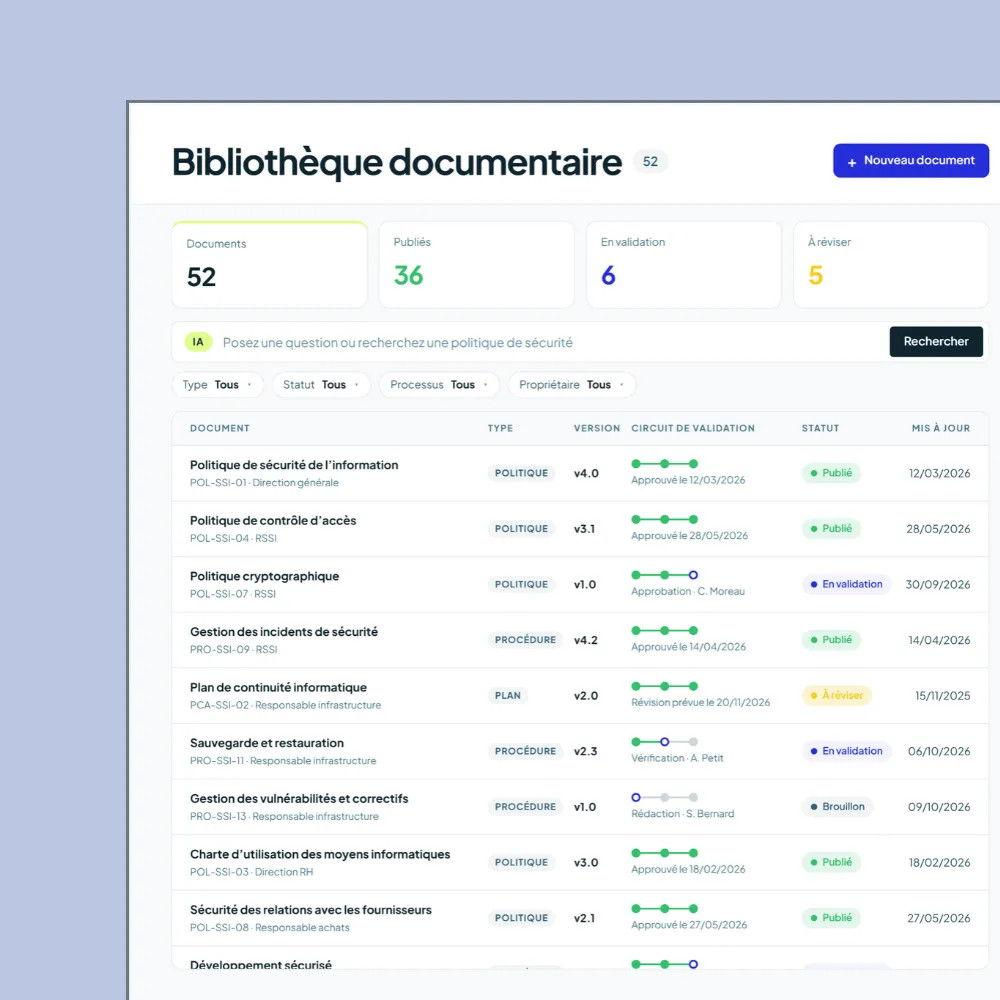Image resolution: width=1000 pixels, height=1000 pixels.
Task: Click 'Rédaction · S. Bernard' step label
Action: click(x=682, y=814)
